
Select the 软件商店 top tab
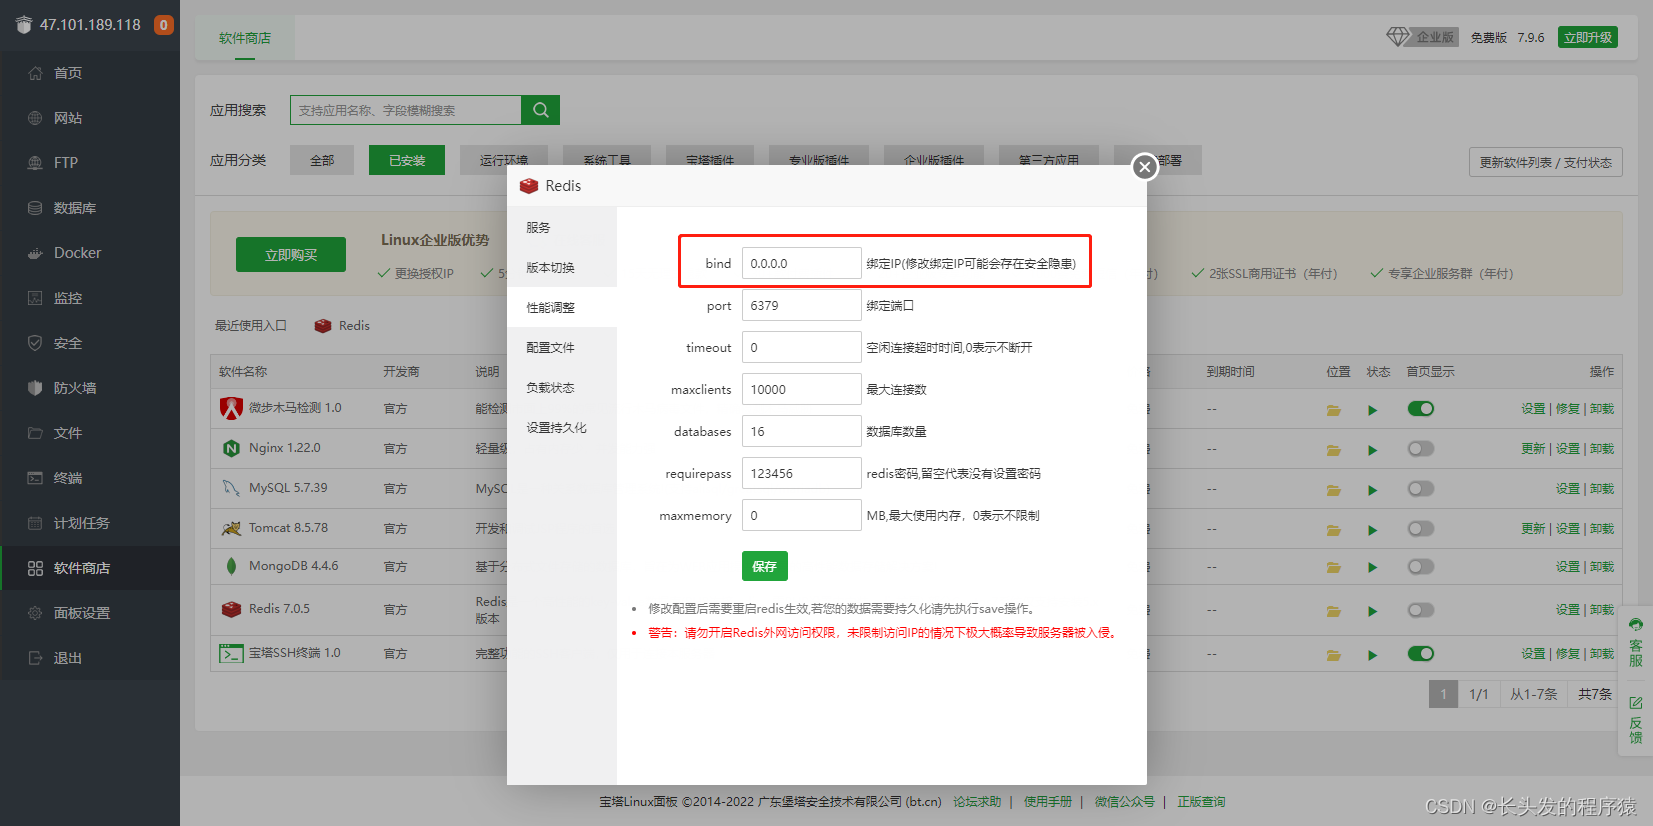tap(245, 38)
